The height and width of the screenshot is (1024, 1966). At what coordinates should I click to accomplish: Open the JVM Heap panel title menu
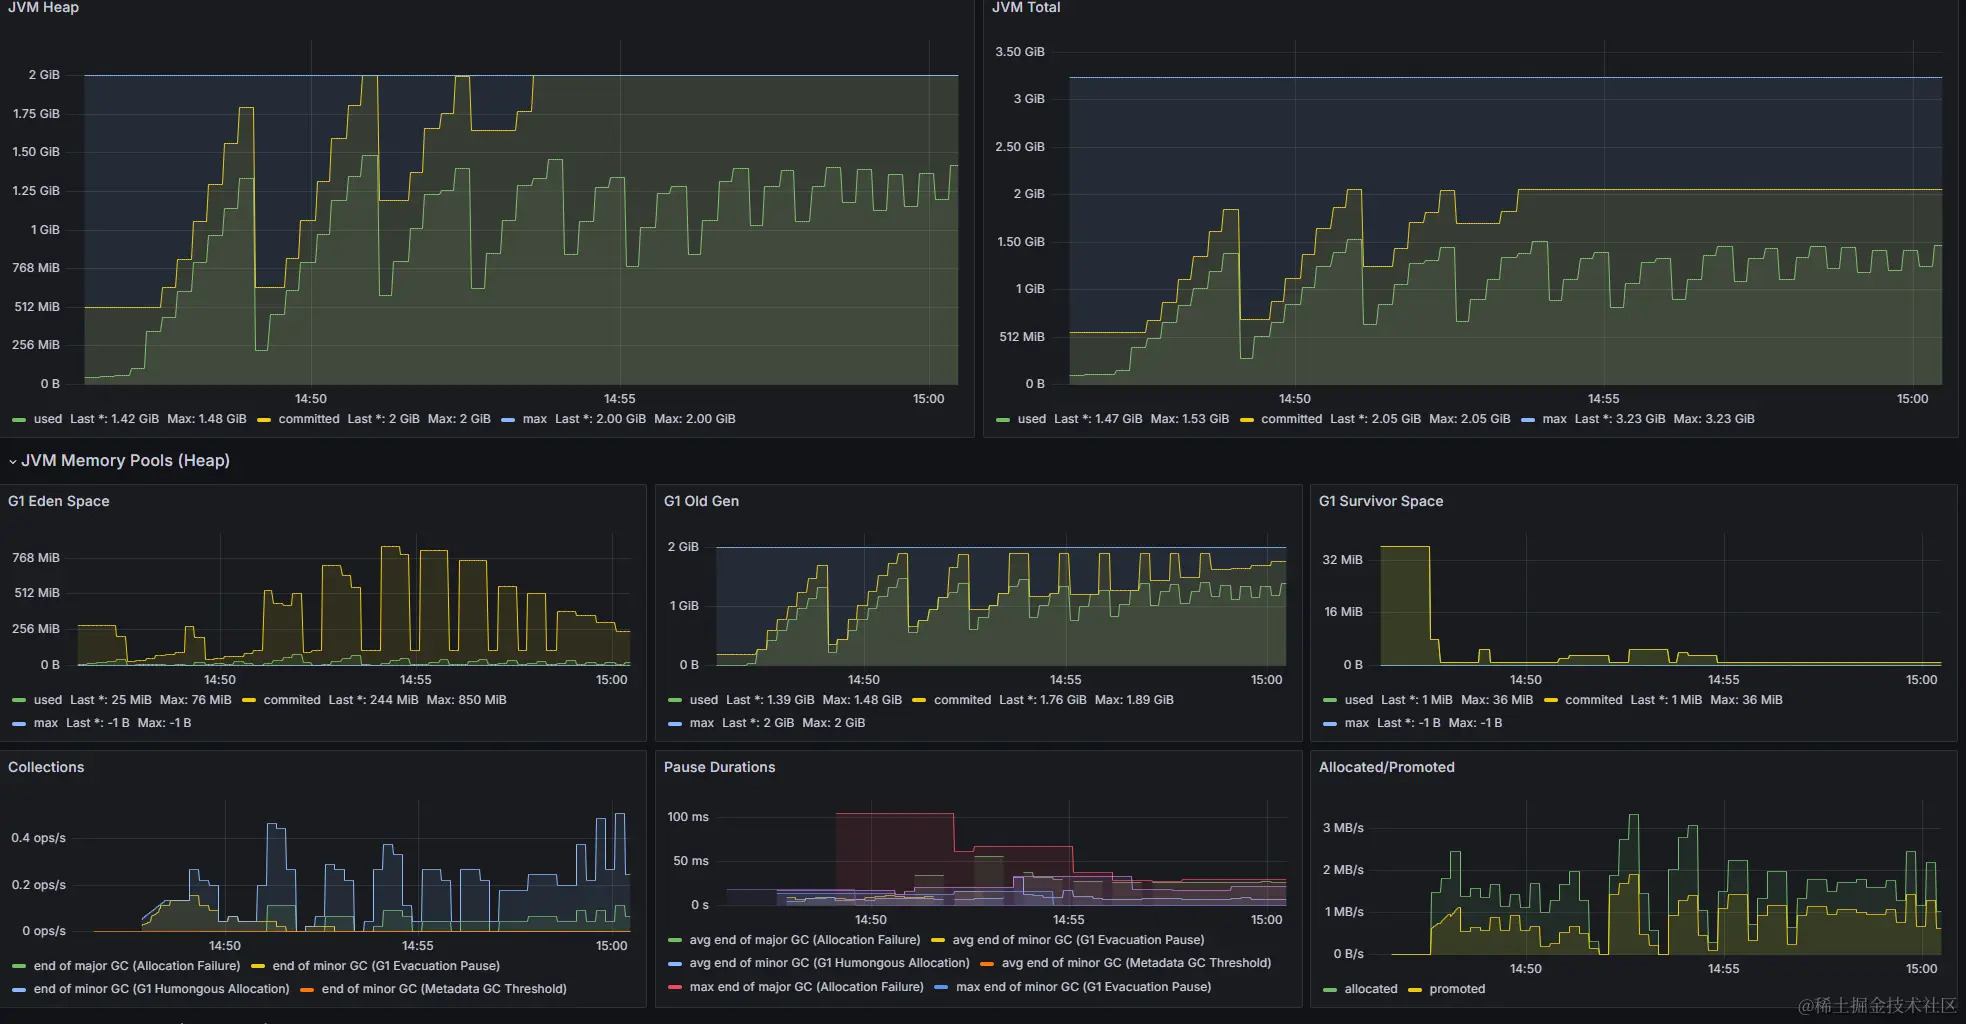(x=43, y=7)
